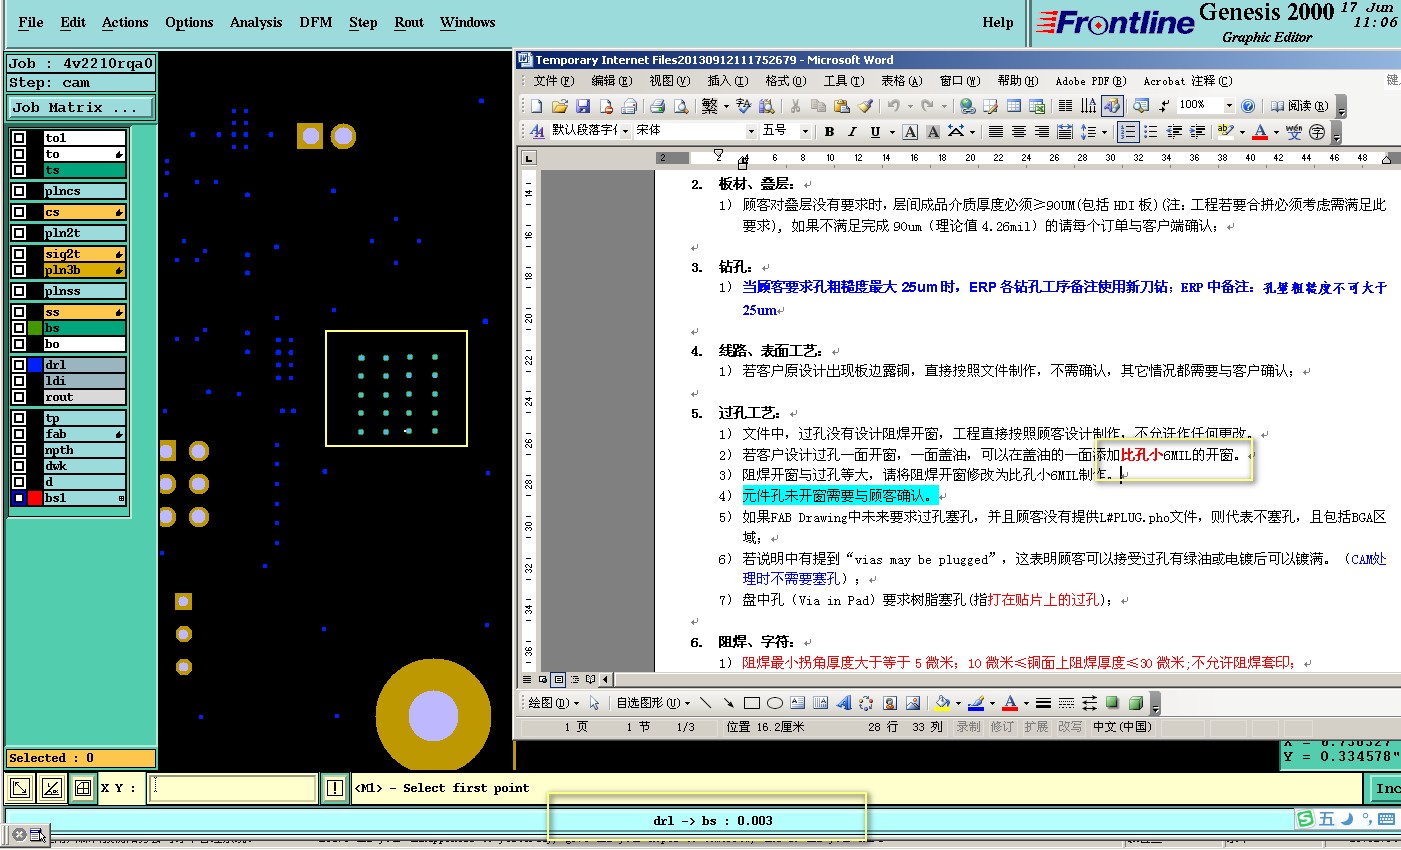
Task: Toggle the checkbox for layer bs
Action: click(19, 328)
